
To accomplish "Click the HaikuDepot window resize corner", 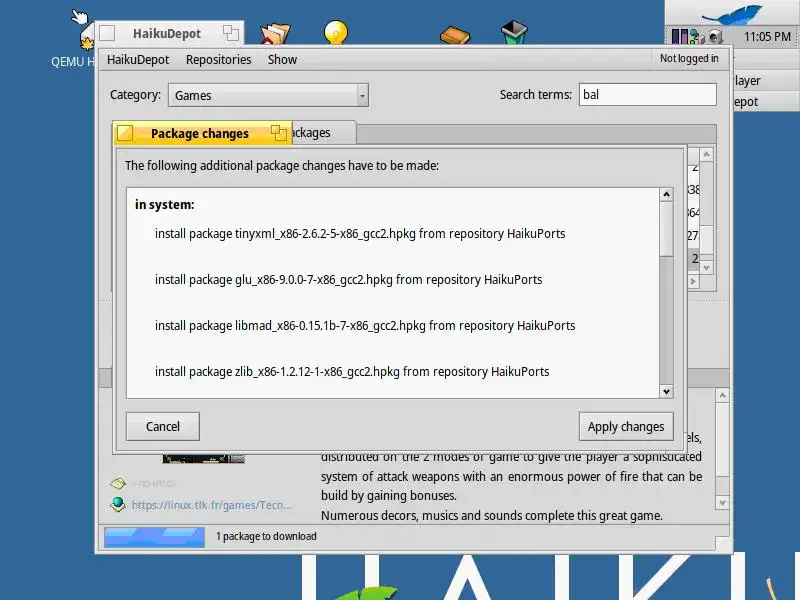I will tap(723, 544).
